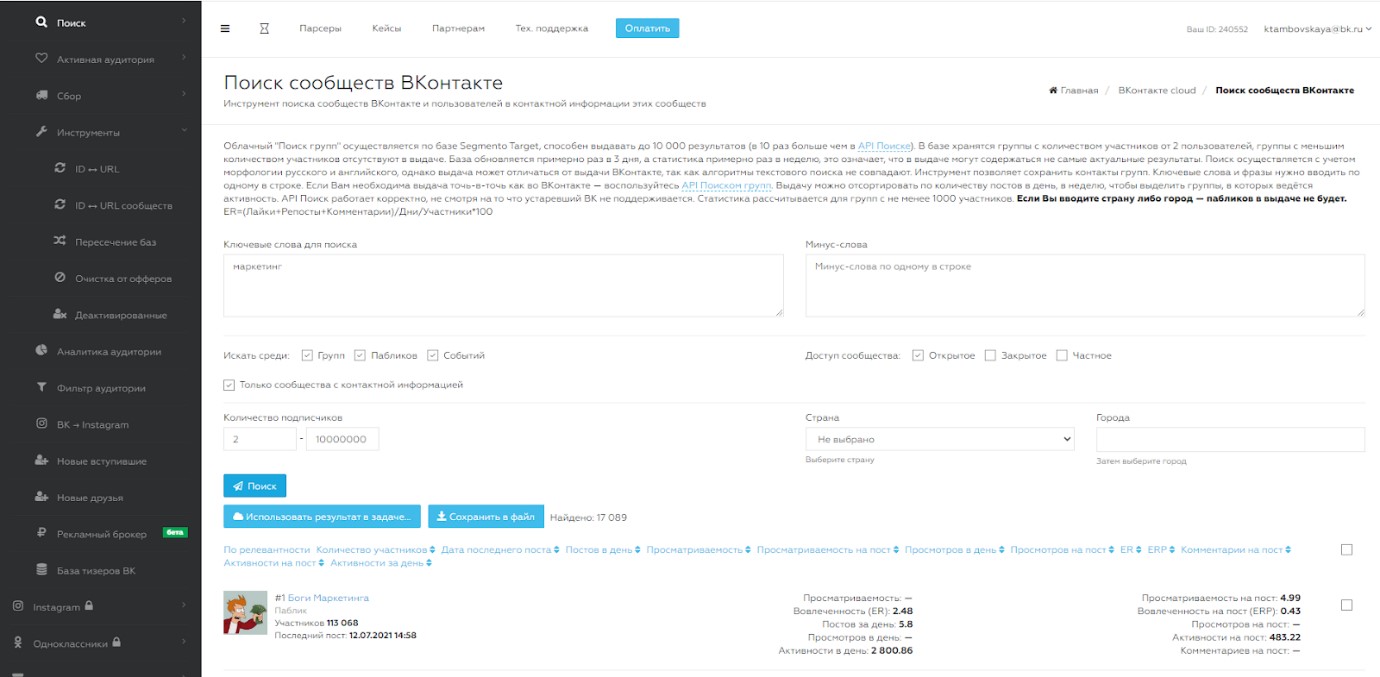The width and height of the screenshot is (1380, 677).
Task: Click Использовать результат в задаче button
Action: [x=322, y=516]
